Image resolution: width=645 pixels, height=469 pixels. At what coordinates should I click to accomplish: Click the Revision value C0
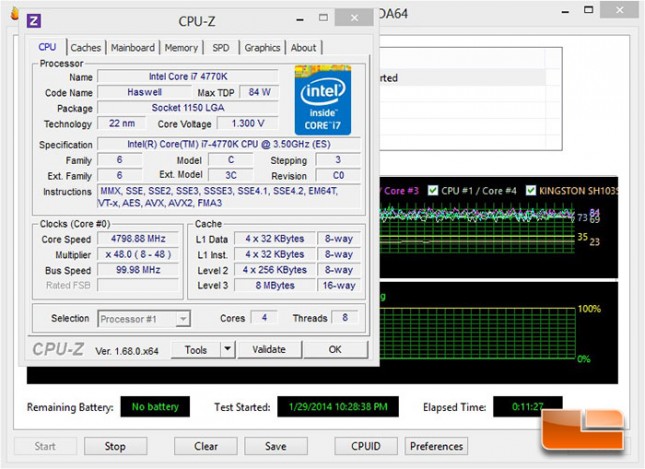click(338, 176)
